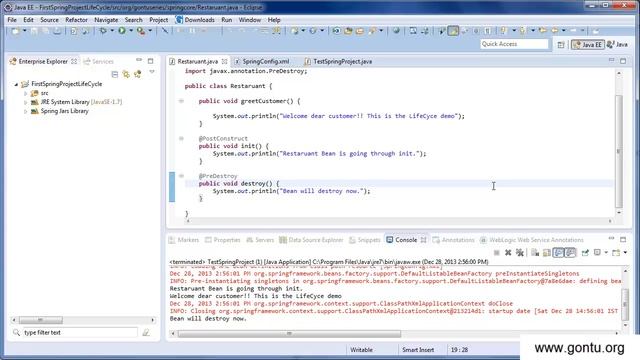
Task: Click the focus on active task icon in explorer
Action: [138, 74]
